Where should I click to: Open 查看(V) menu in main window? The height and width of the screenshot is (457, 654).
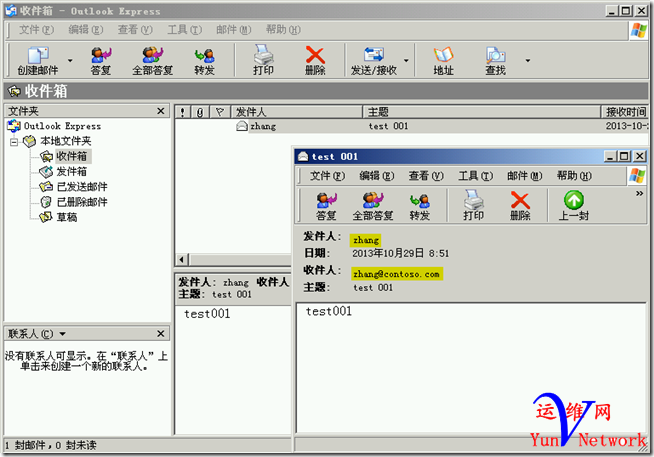coord(135,30)
